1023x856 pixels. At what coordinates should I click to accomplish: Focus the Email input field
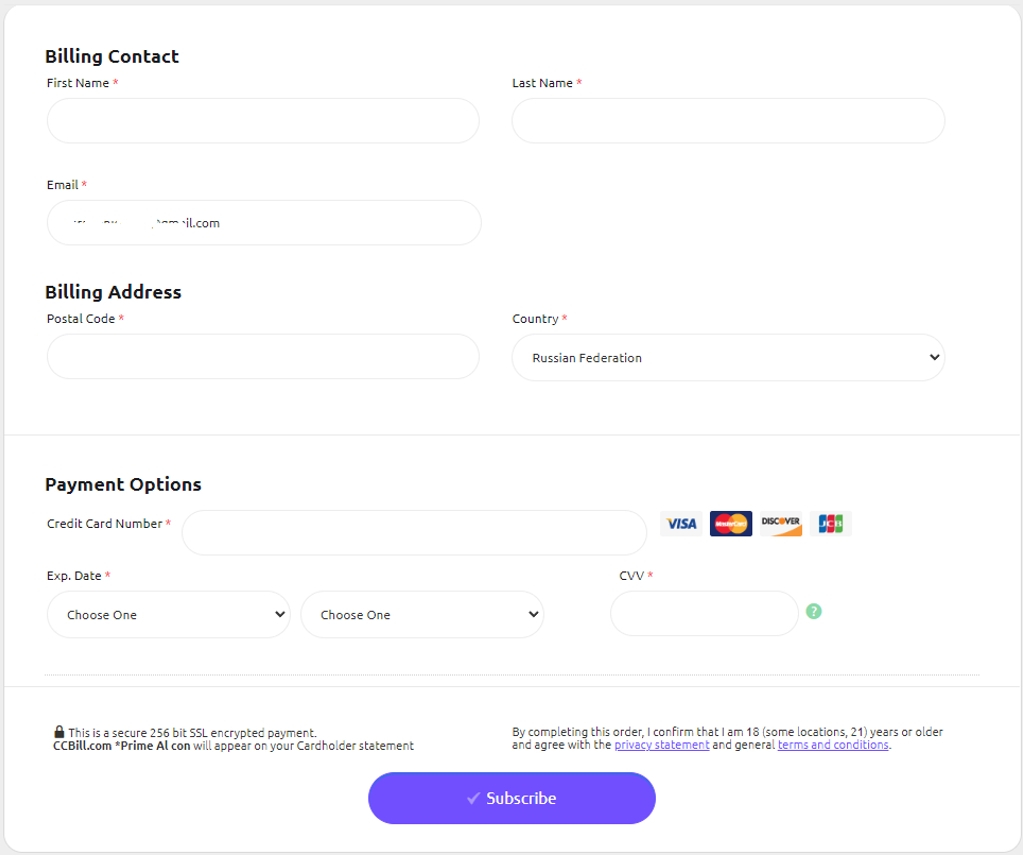pyautogui.click(x=264, y=222)
